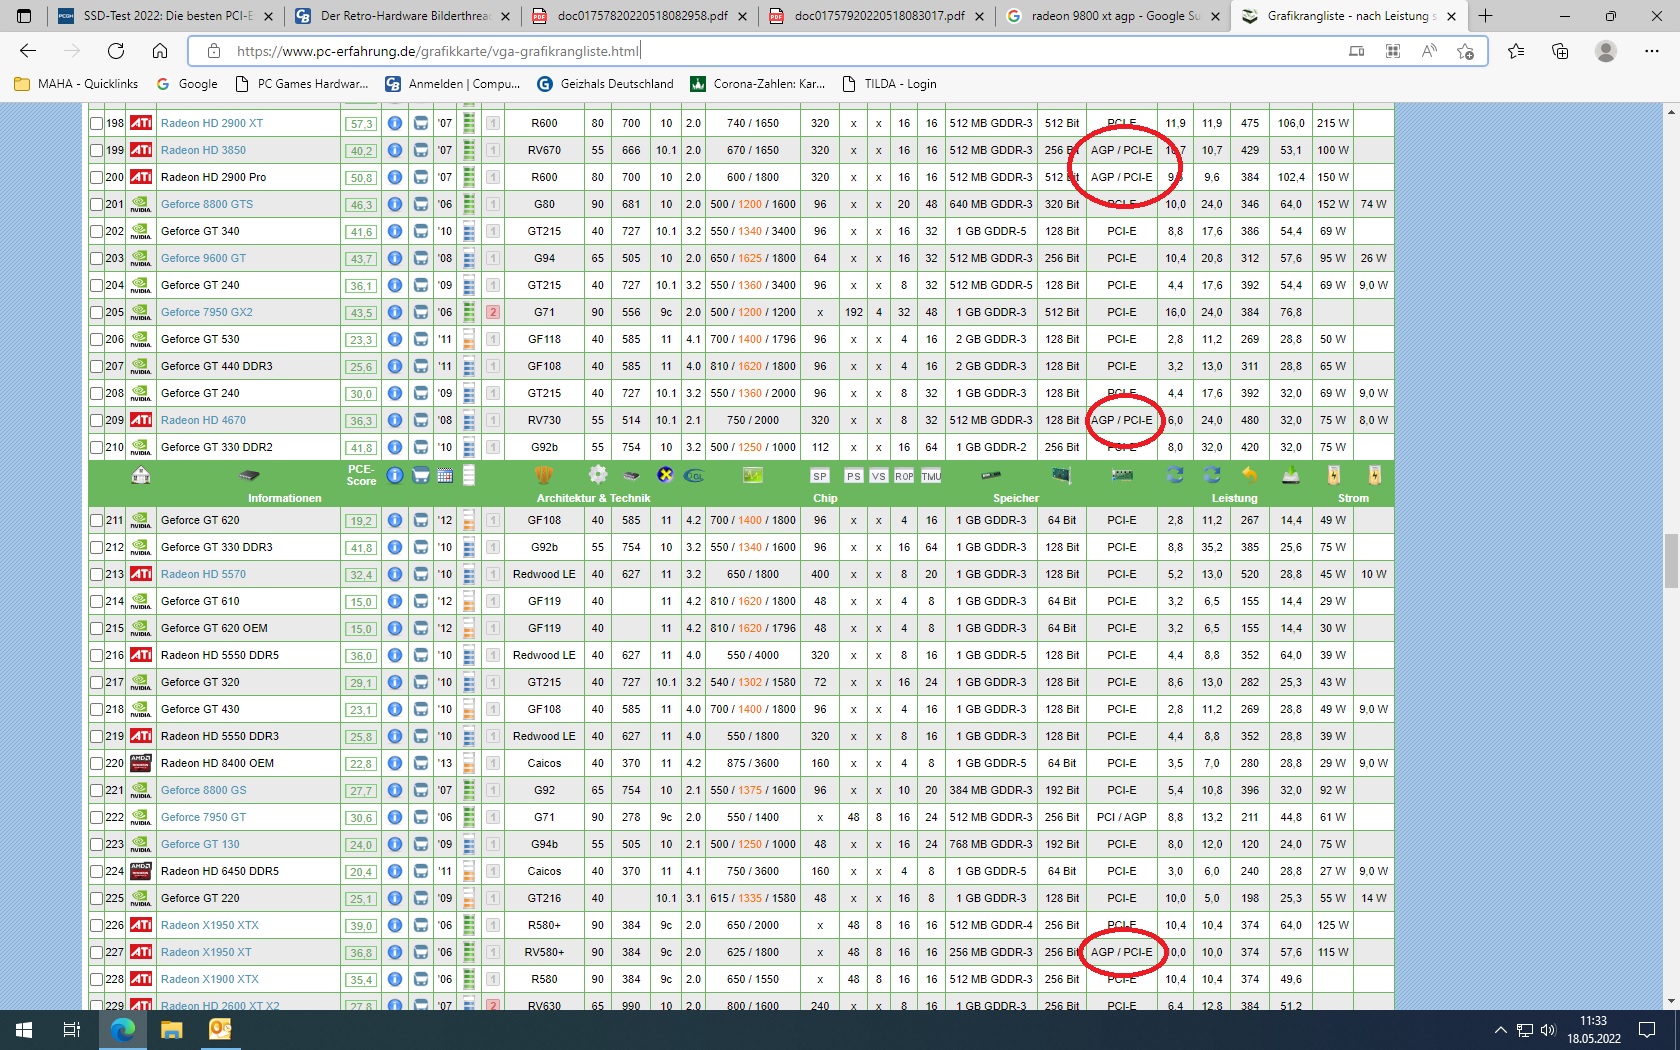1680x1050 pixels.
Task: Open shop icon for Geforce 9600 GT
Action: [421, 258]
